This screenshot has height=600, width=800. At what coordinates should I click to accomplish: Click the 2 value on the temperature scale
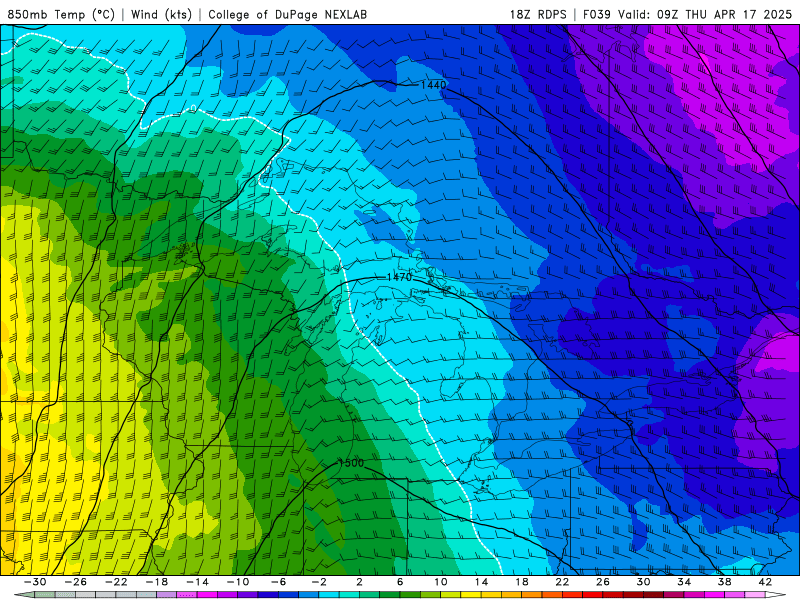pyautogui.click(x=359, y=582)
